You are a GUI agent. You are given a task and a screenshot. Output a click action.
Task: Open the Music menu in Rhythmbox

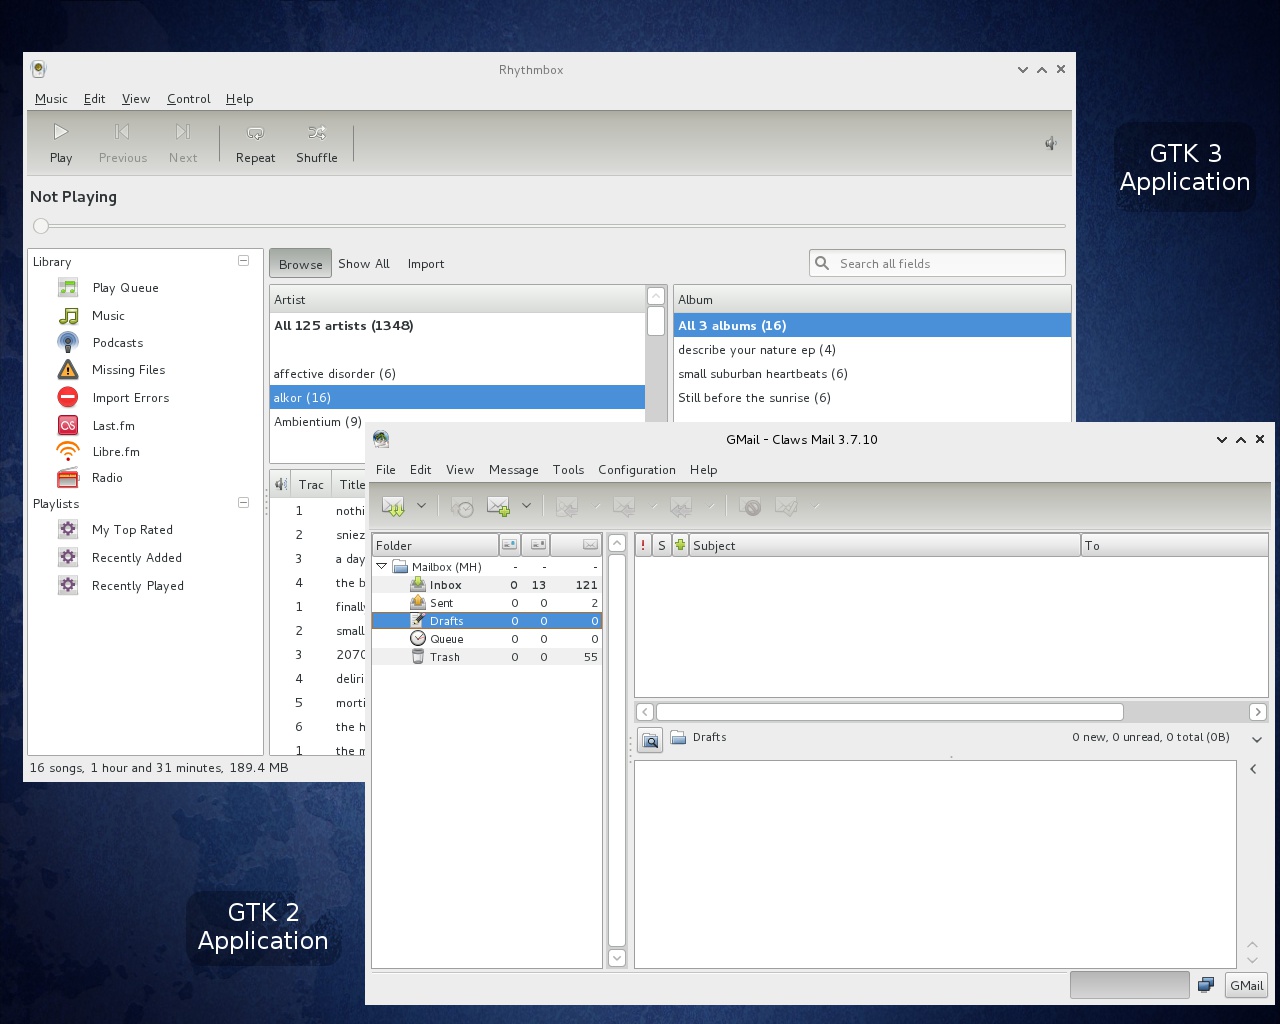click(x=51, y=99)
